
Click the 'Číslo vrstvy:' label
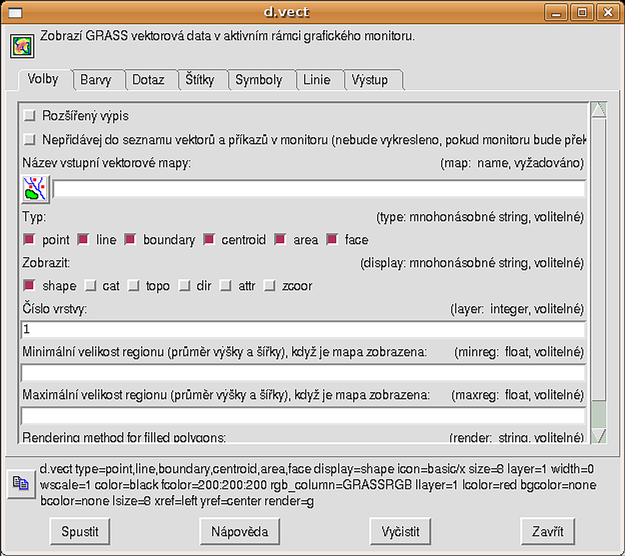click(x=55, y=309)
